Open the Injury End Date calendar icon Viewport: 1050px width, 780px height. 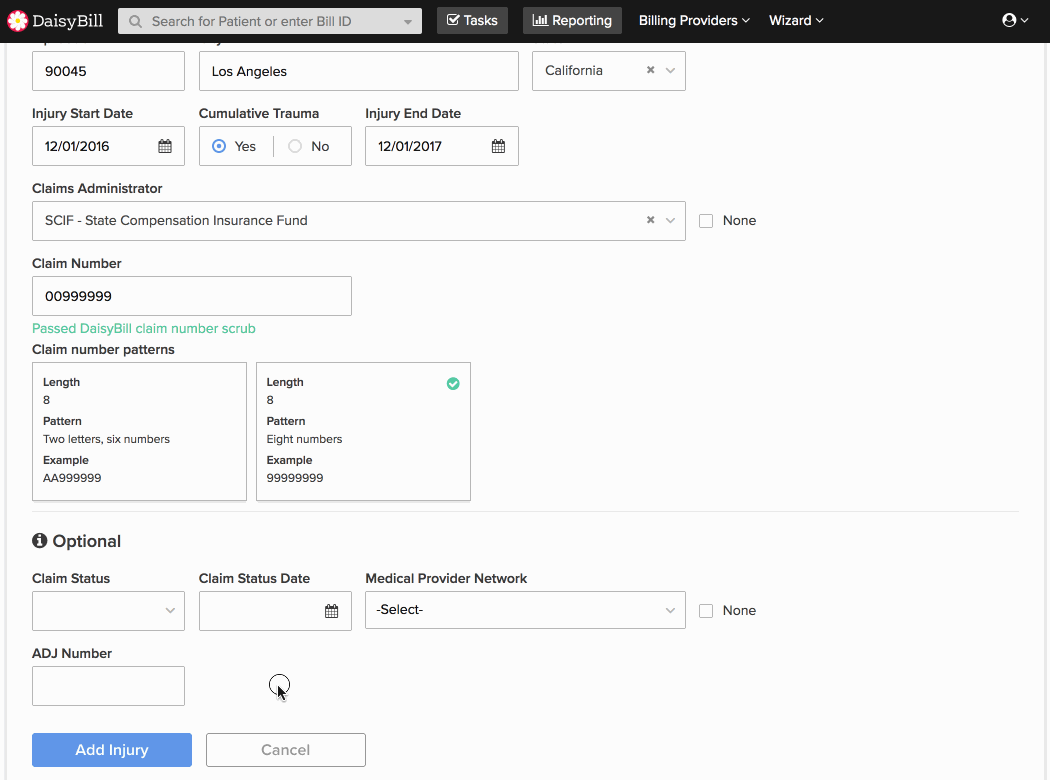click(498, 146)
